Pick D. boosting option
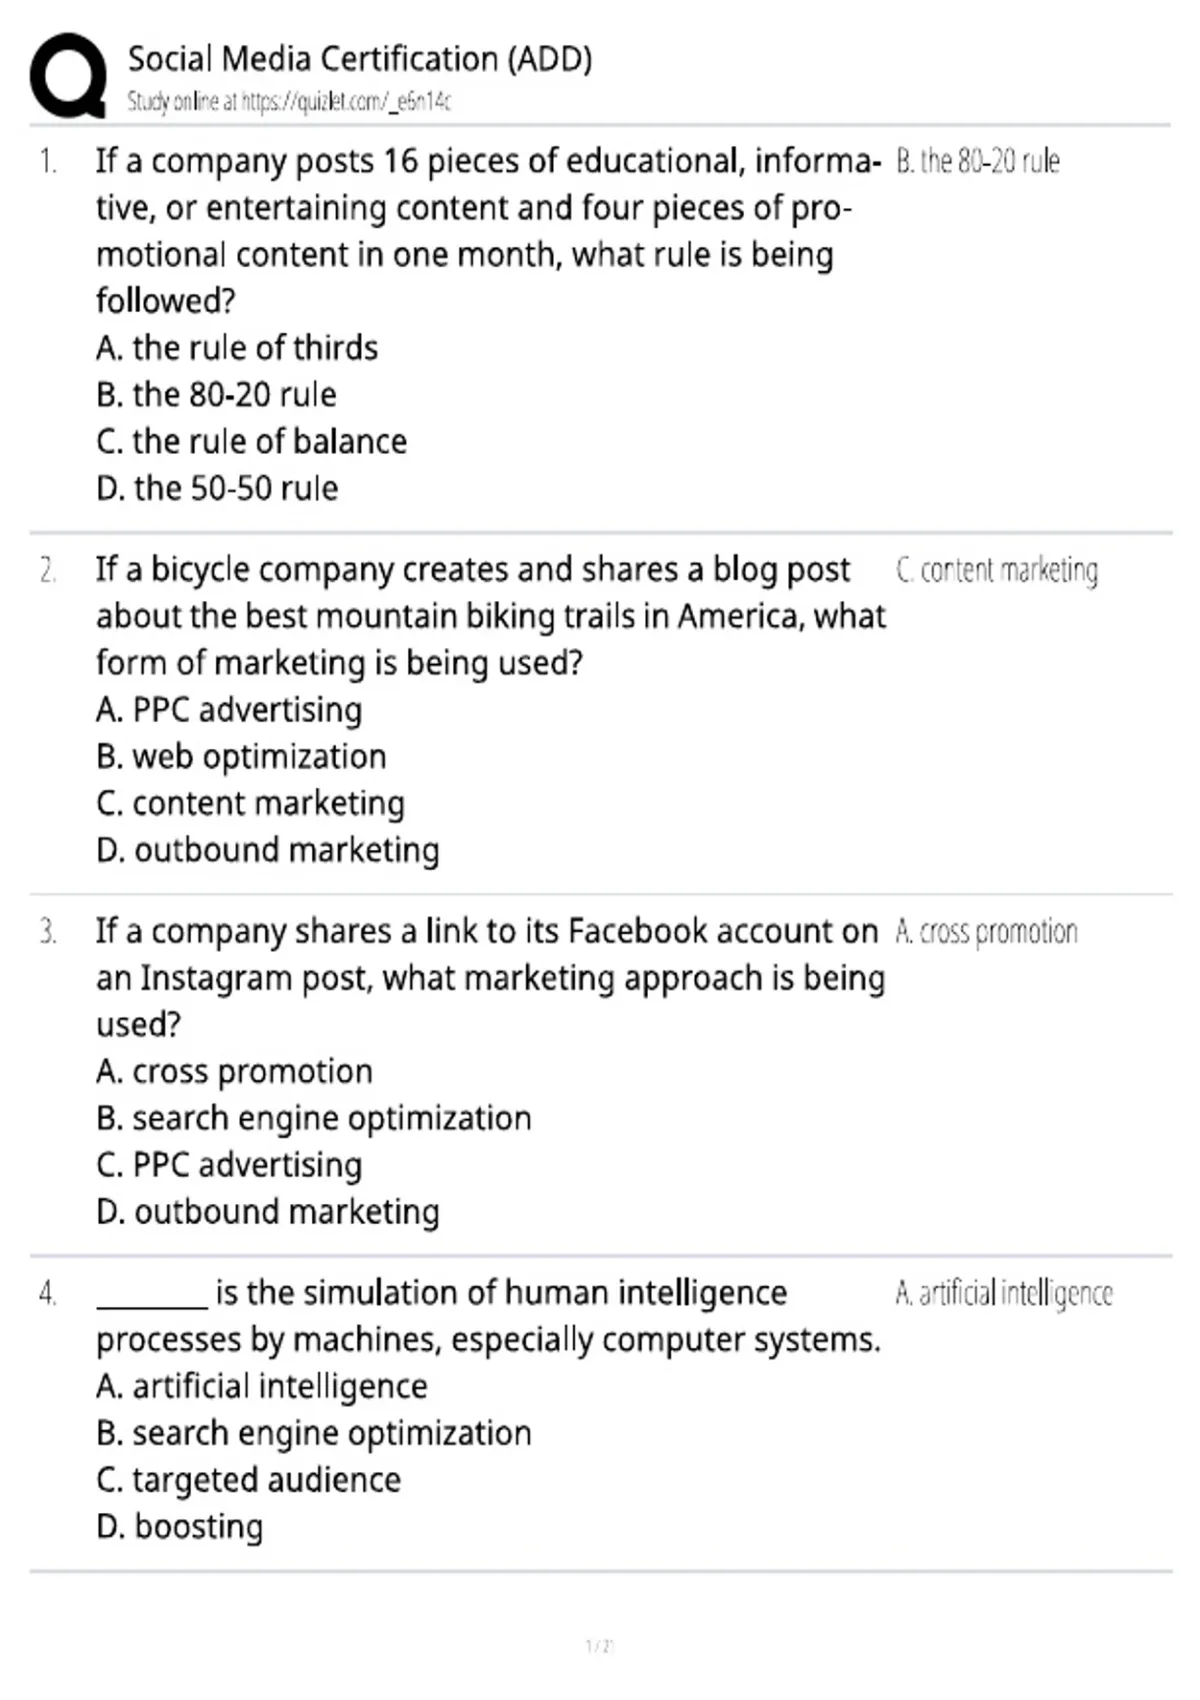 180,1526
